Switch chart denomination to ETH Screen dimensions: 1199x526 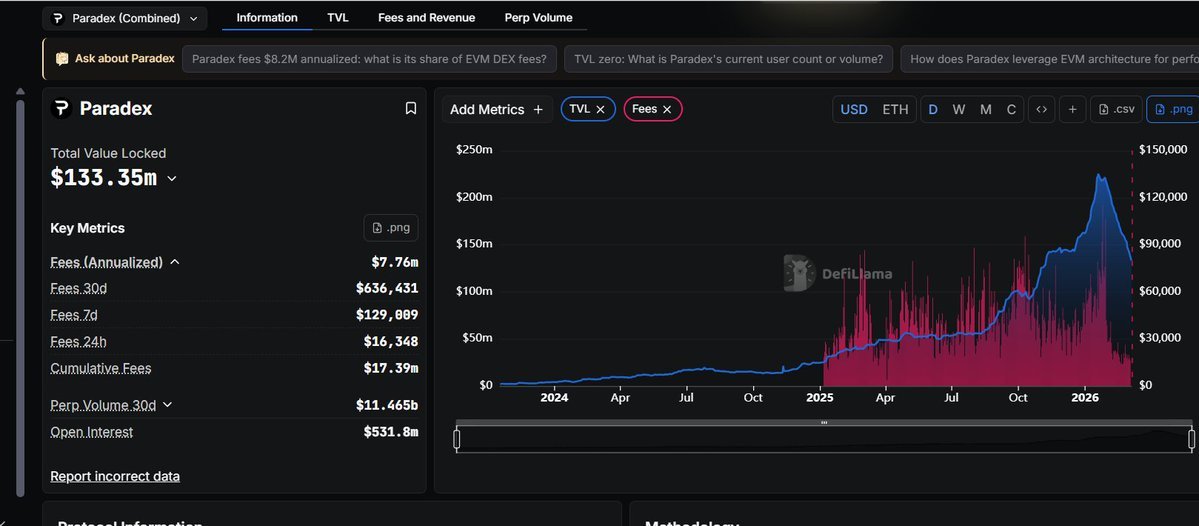[x=895, y=109]
